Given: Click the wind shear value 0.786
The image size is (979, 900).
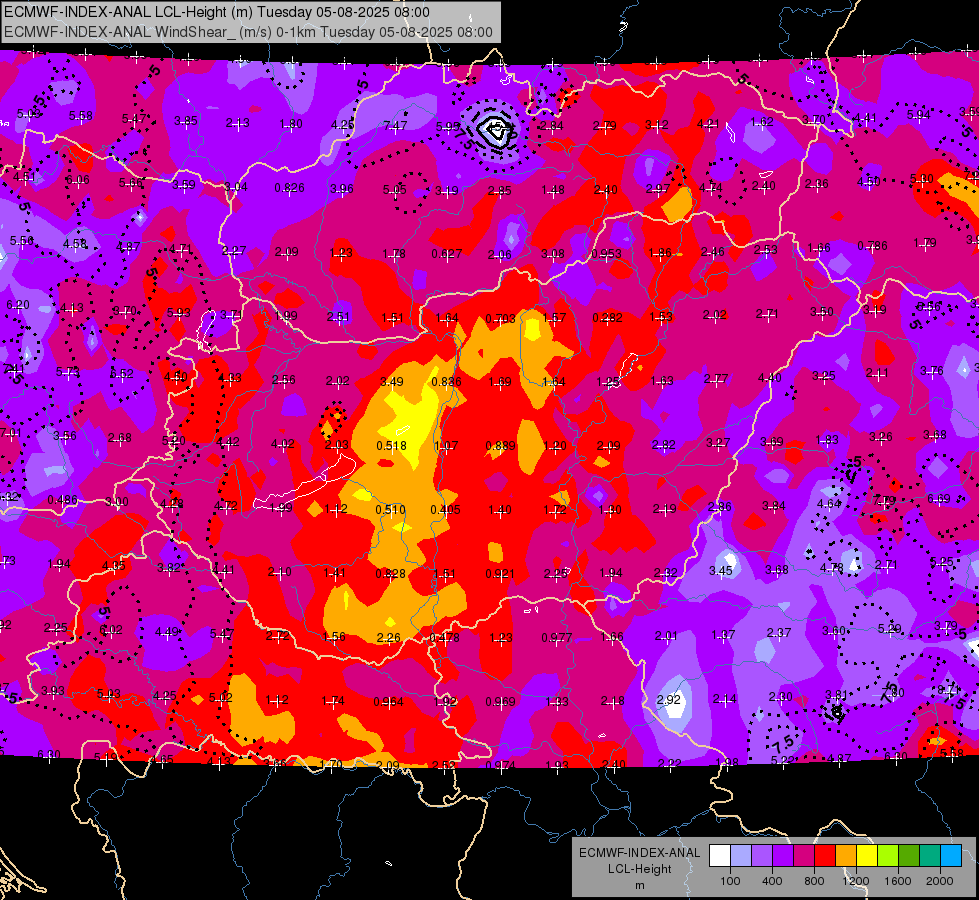Looking at the screenshot, I should (x=872, y=245).
